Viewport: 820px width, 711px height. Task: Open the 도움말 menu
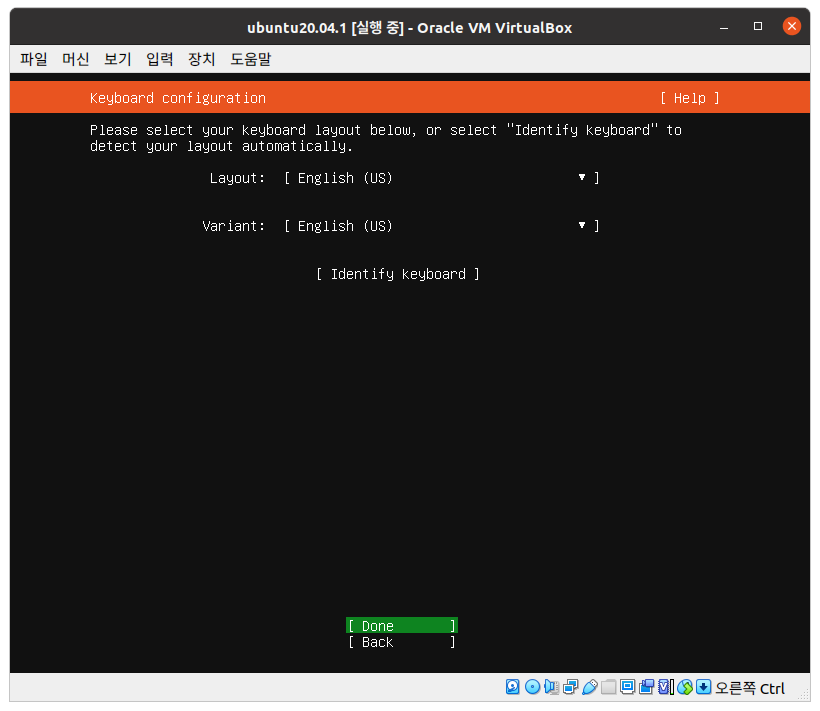[x=250, y=59]
